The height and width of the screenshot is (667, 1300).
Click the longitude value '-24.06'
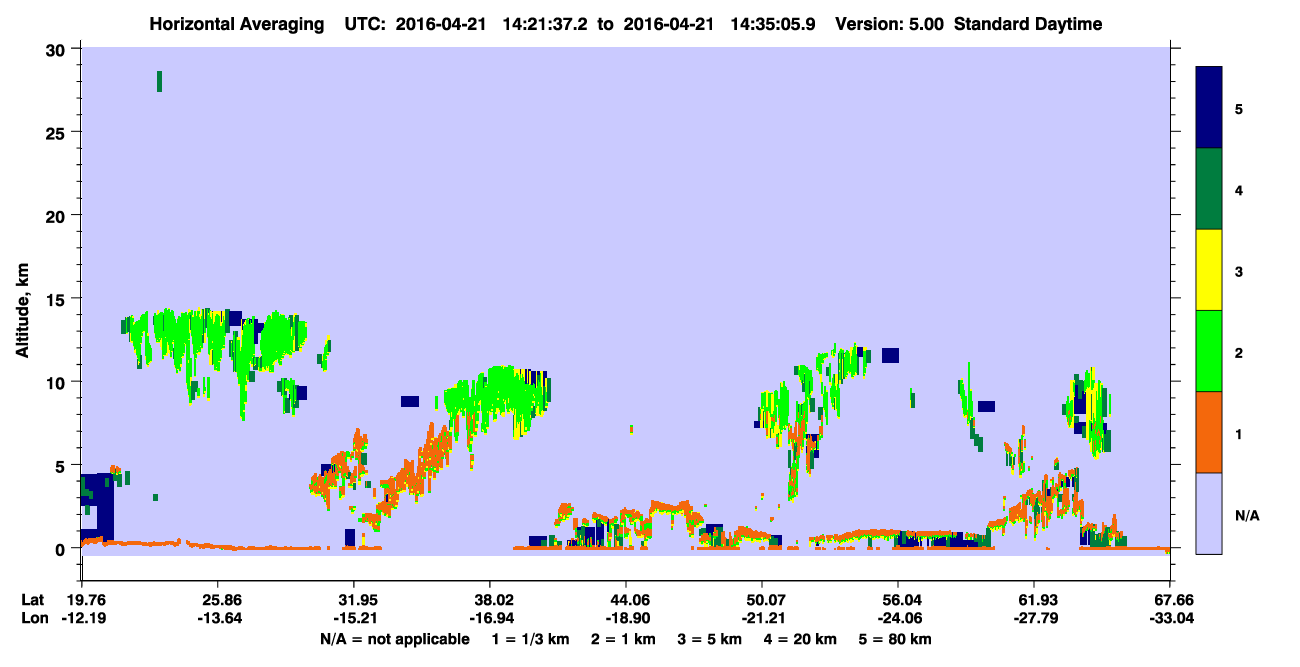pos(898,617)
